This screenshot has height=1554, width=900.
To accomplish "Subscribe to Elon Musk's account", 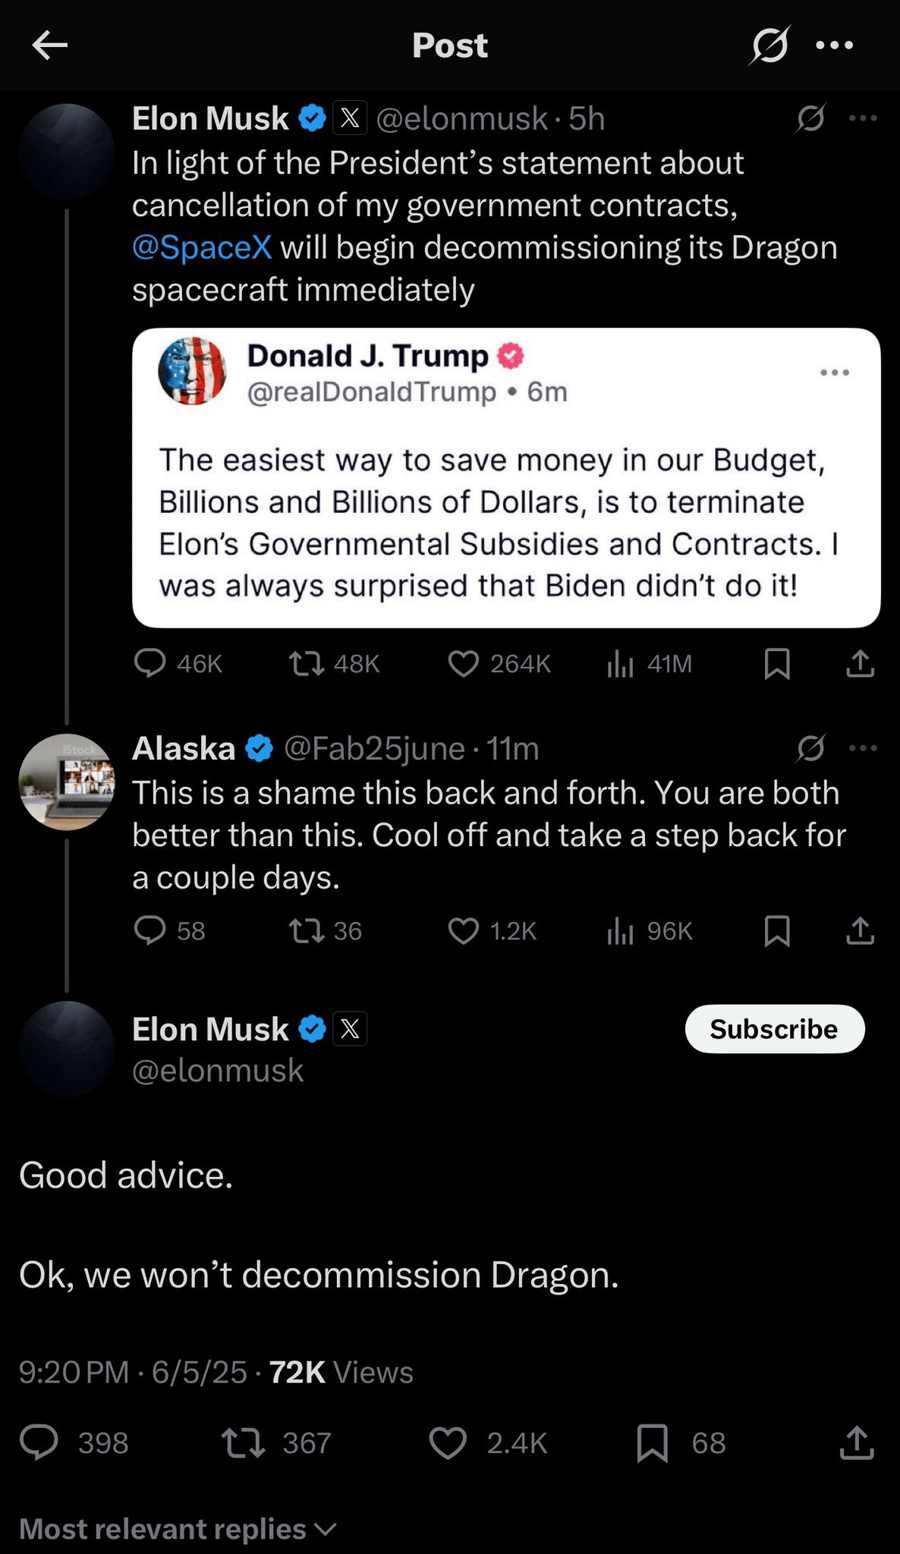I will 774,1029.
